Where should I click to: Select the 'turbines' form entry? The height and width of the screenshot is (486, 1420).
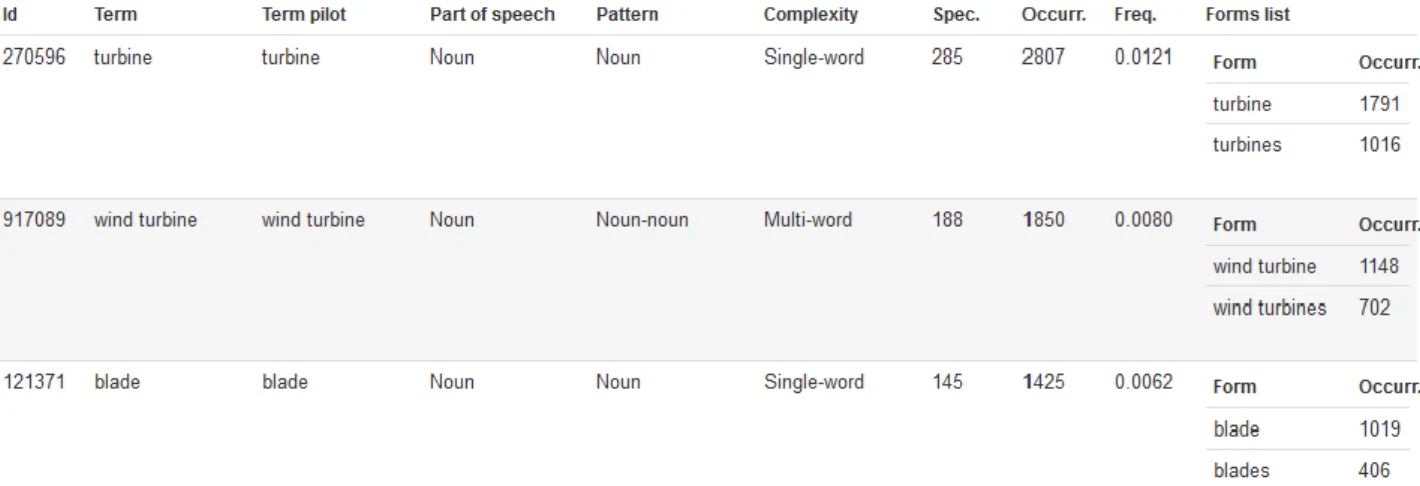click(1247, 145)
